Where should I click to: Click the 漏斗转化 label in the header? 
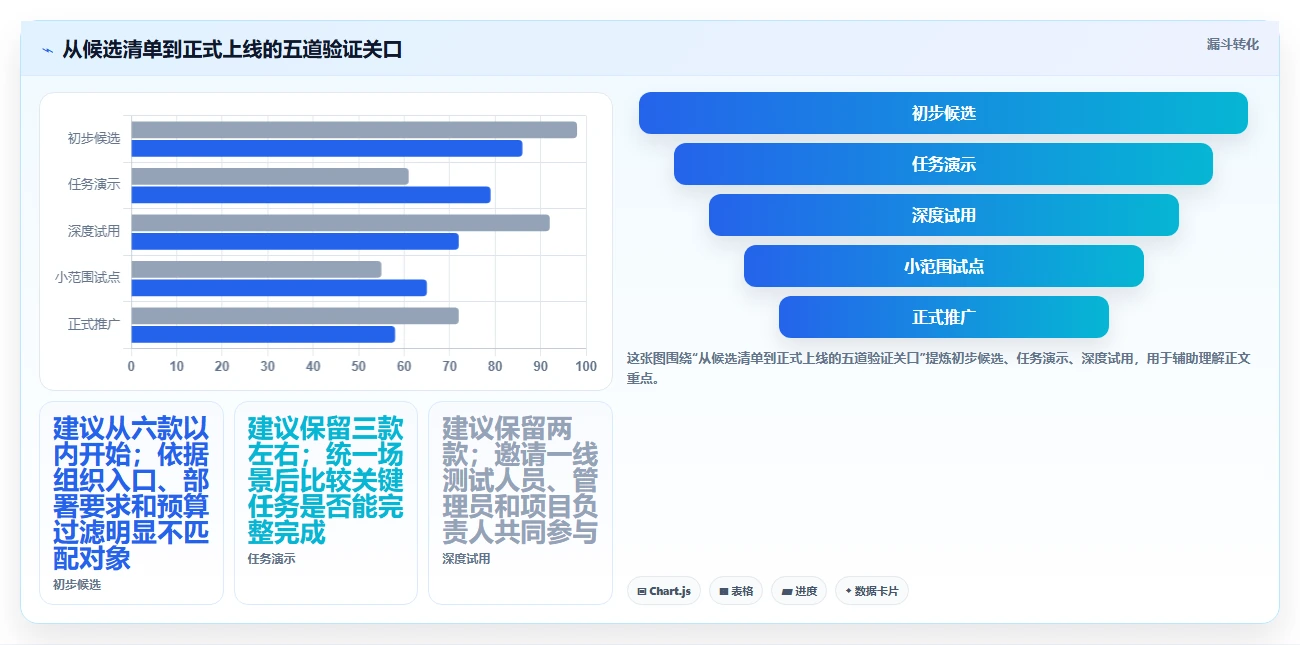point(1232,45)
